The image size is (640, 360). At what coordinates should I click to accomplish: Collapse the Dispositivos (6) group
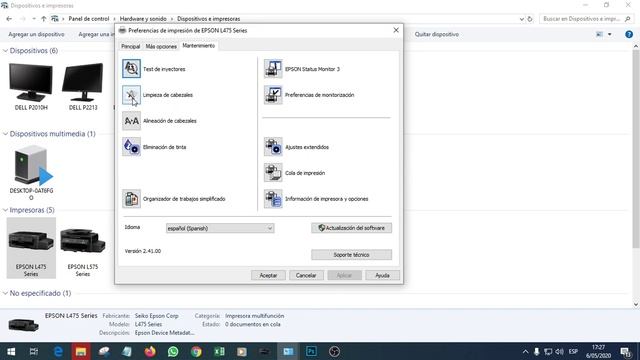click(x=5, y=51)
